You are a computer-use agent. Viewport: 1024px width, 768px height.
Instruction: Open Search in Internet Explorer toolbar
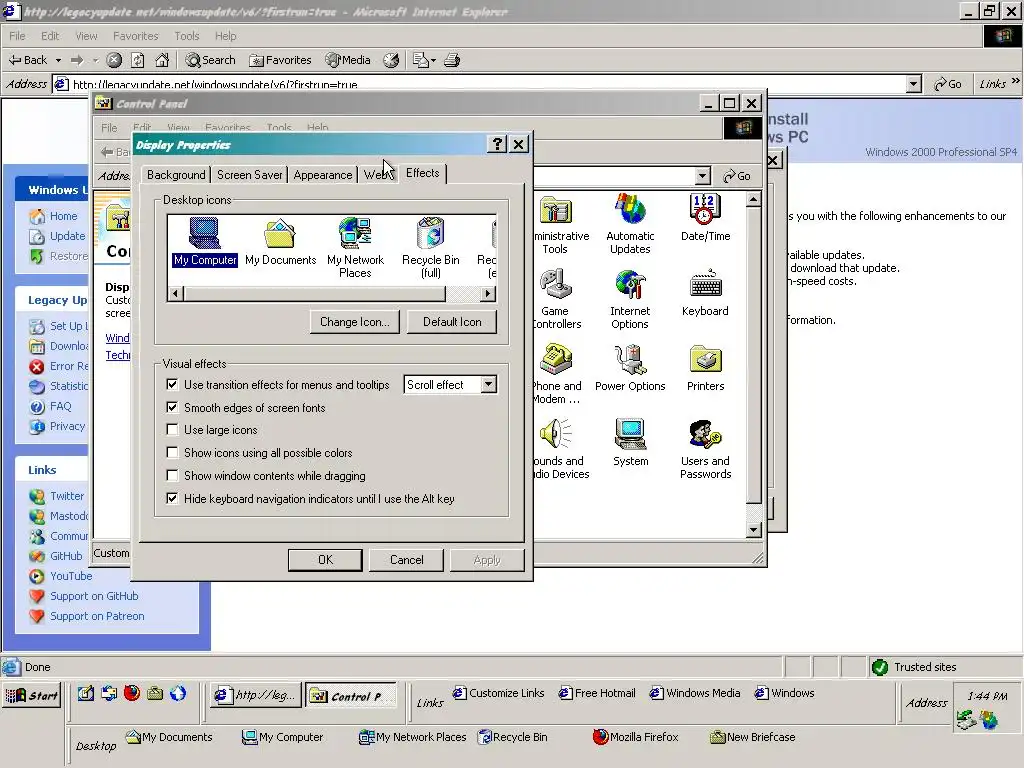[210, 60]
